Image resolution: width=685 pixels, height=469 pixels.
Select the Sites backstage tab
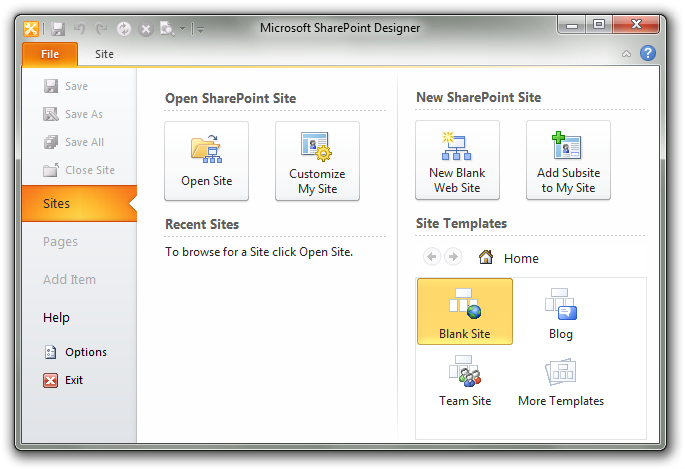(80, 203)
